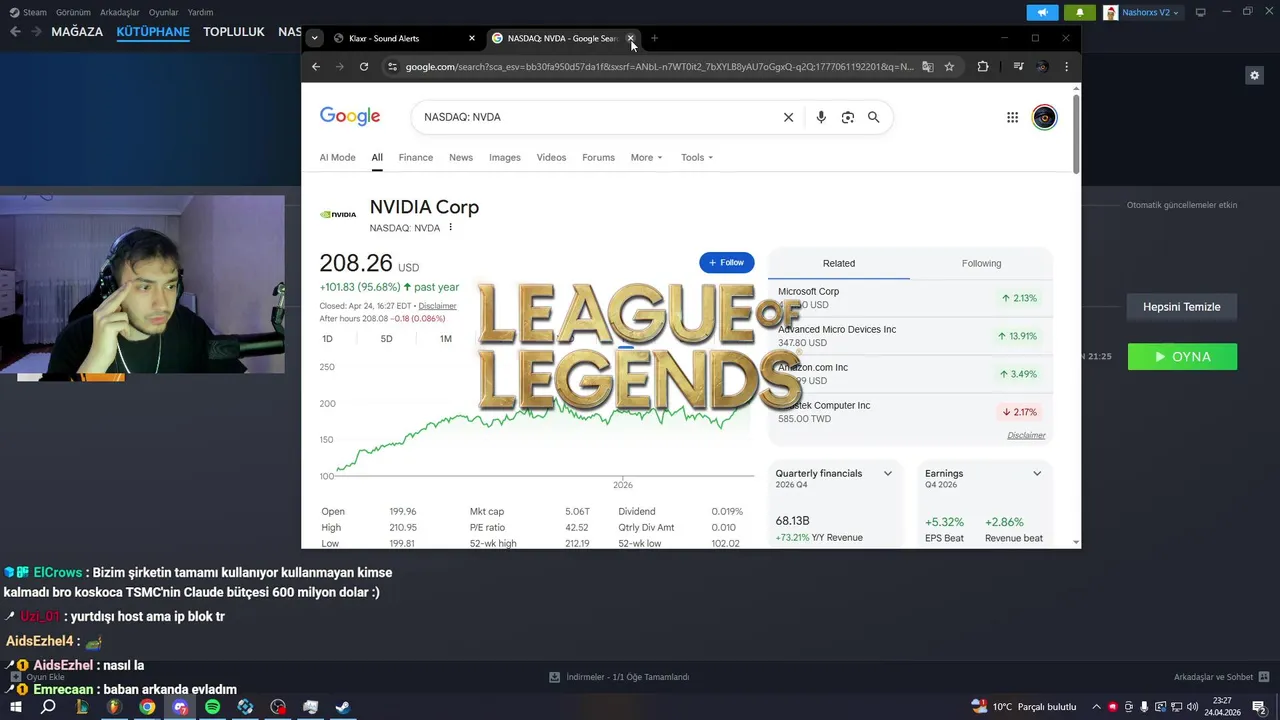Viewport: 1280px width, 720px height.
Task: Clear the Google search query
Action: pos(788,117)
